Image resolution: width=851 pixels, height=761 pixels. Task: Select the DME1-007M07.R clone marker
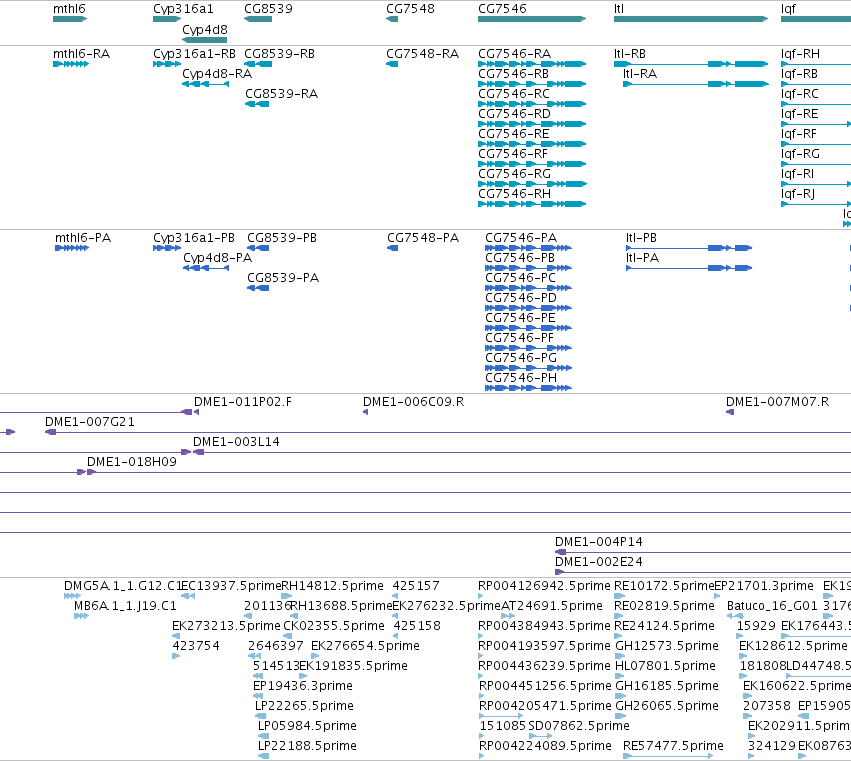tap(730, 413)
